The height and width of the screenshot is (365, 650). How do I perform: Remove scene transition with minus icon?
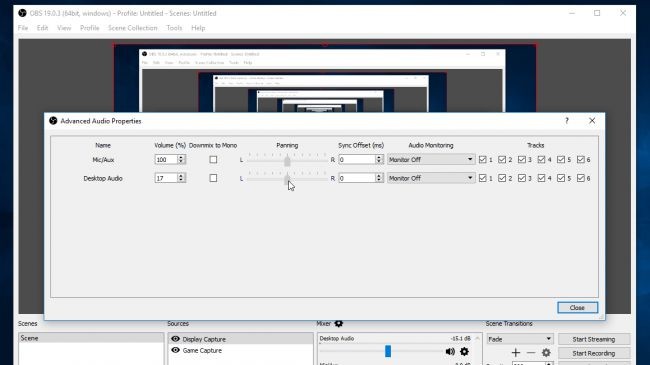[x=531, y=353]
